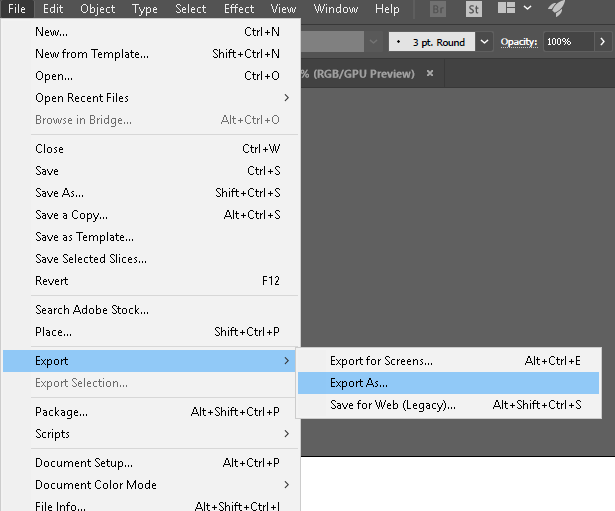This screenshot has width=615, height=511.
Task: Choose Revert menu entry
Action: [x=150, y=280]
